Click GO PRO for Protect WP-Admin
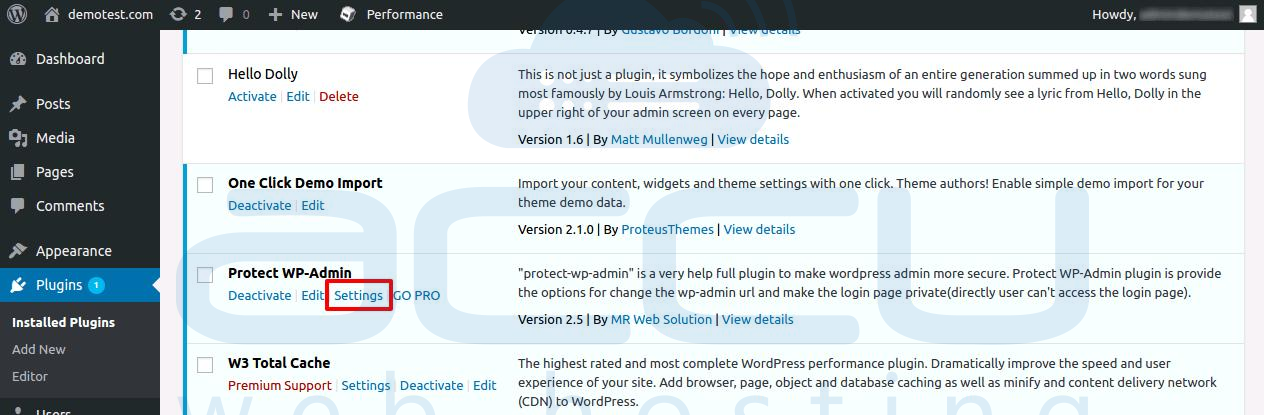Image resolution: width=1264 pixels, height=415 pixels. tap(417, 296)
